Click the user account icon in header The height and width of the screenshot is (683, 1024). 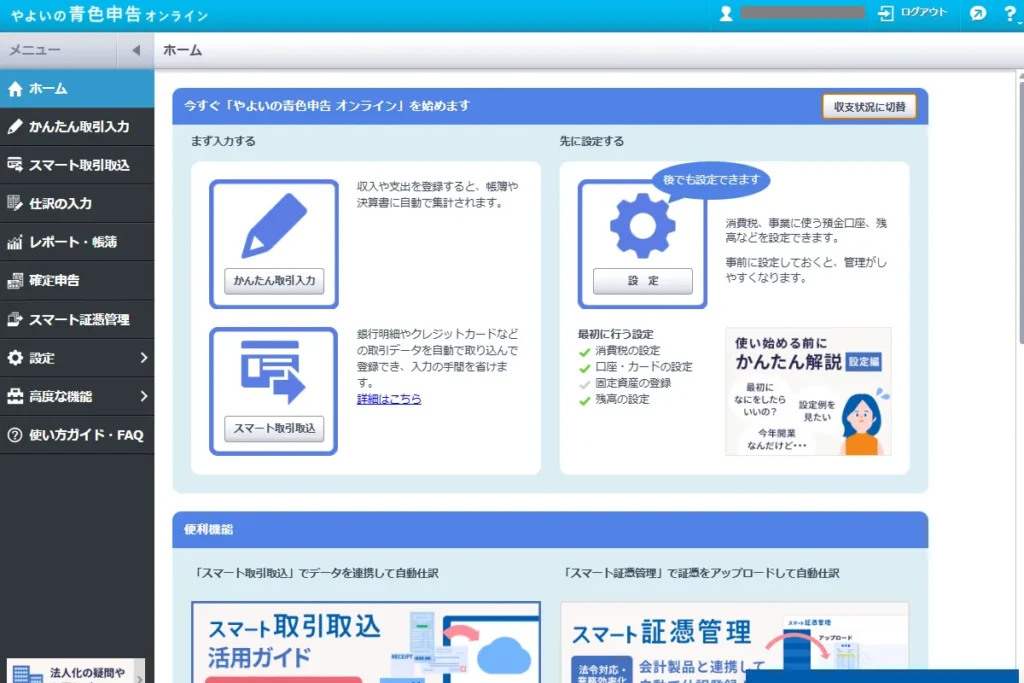pos(726,13)
